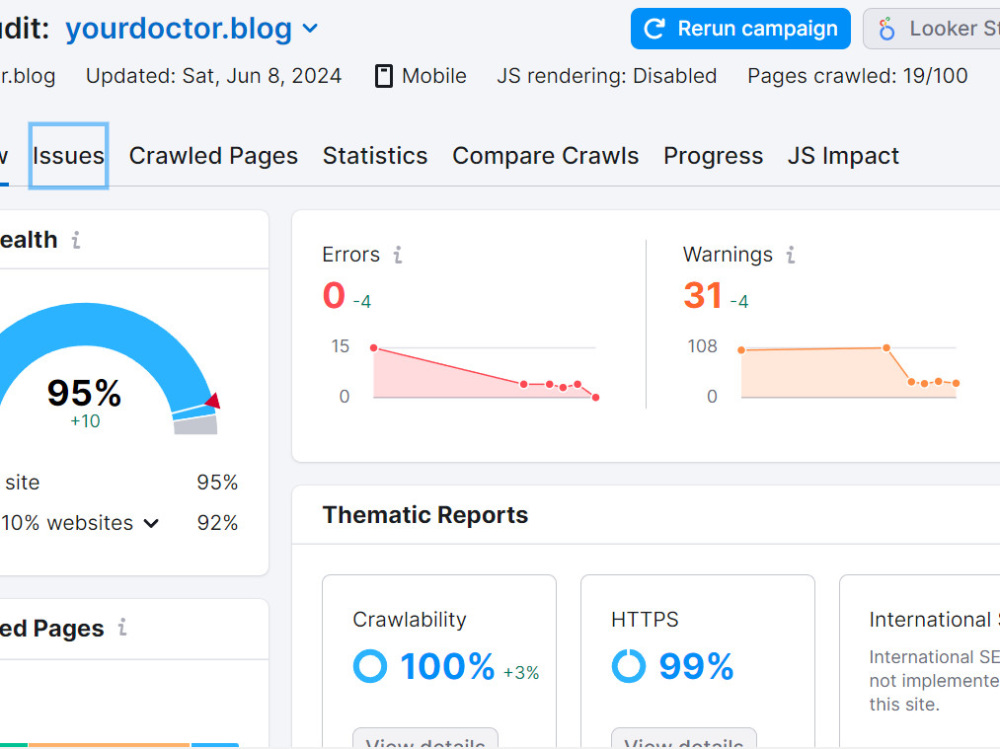Select the Compare Crawls tab
Screen dimensions: 1000x749
tap(545, 156)
